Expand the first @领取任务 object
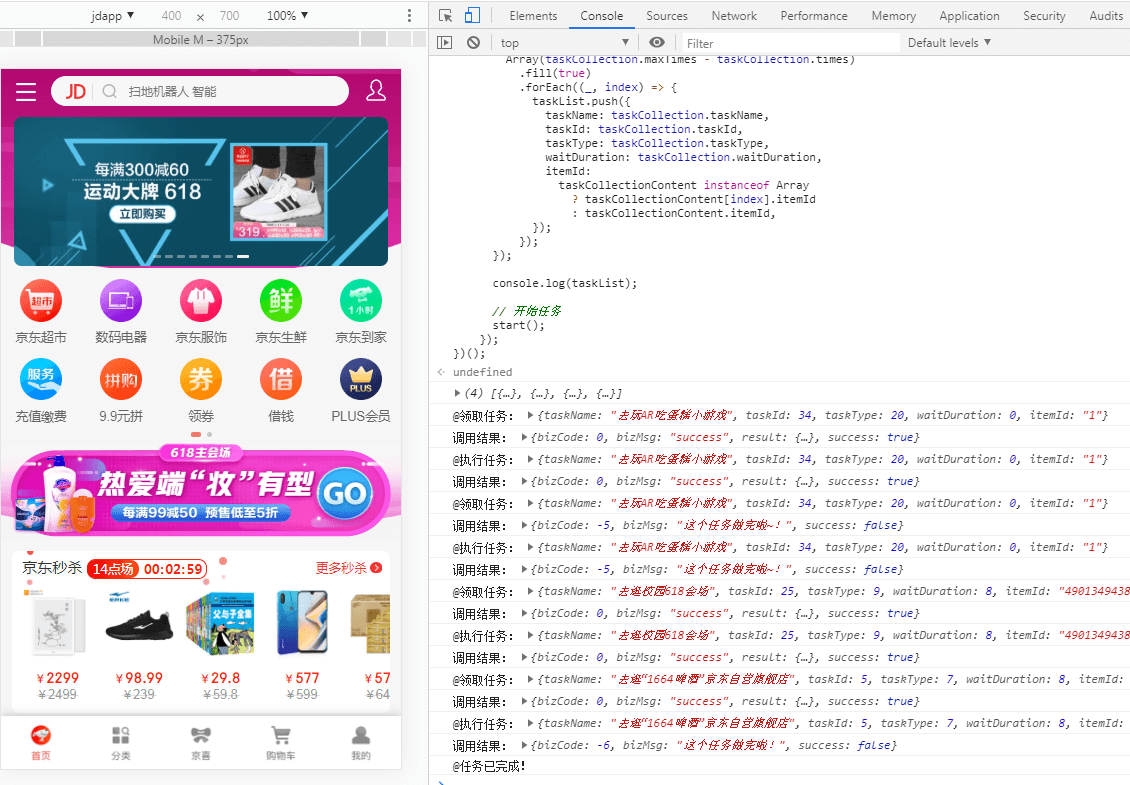 (x=530, y=415)
